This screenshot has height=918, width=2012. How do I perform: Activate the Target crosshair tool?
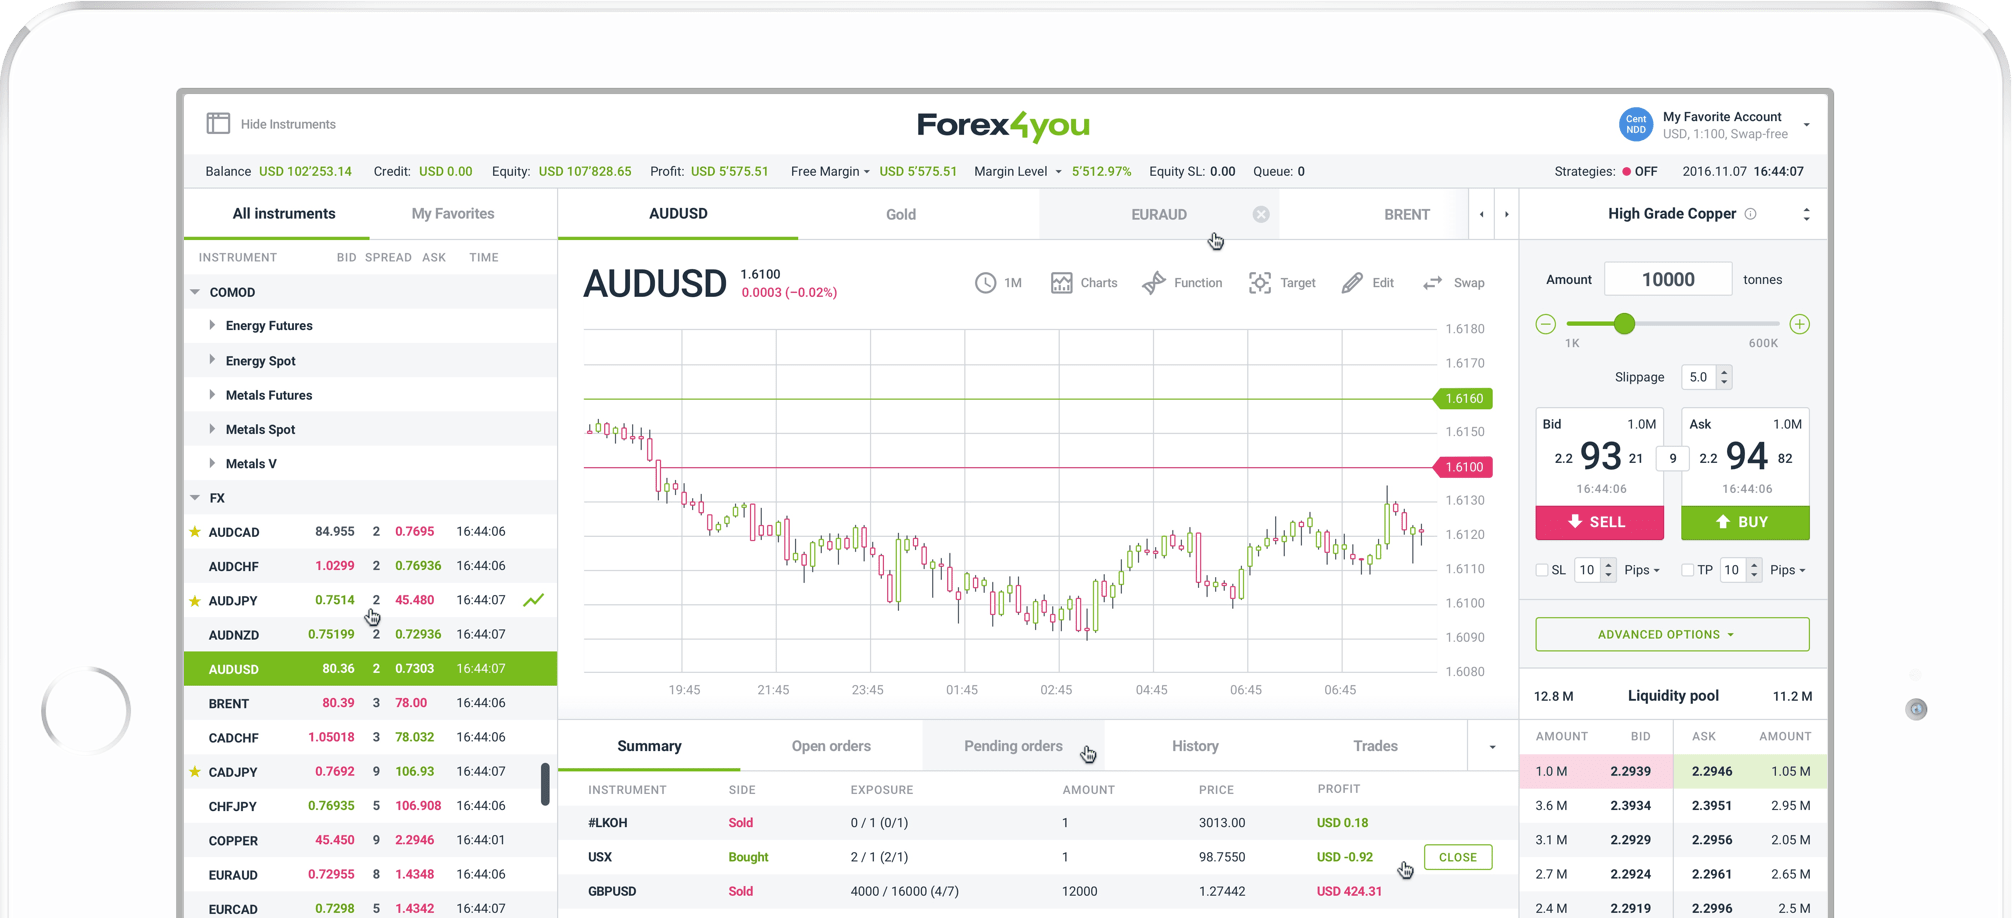tap(1260, 283)
